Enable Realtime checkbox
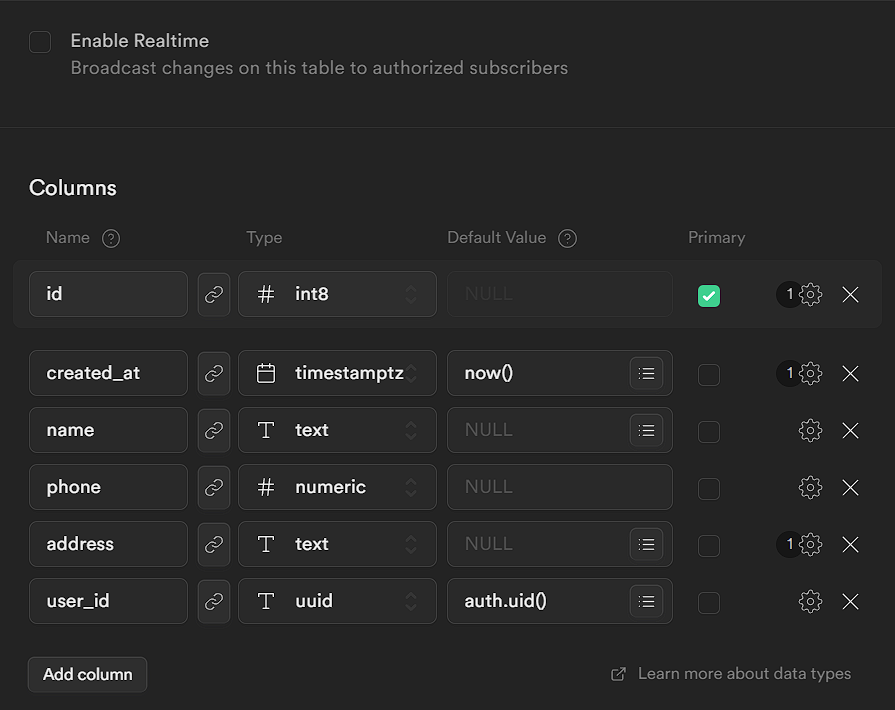This screenshot has width=895, height=710. click(40, 42)
